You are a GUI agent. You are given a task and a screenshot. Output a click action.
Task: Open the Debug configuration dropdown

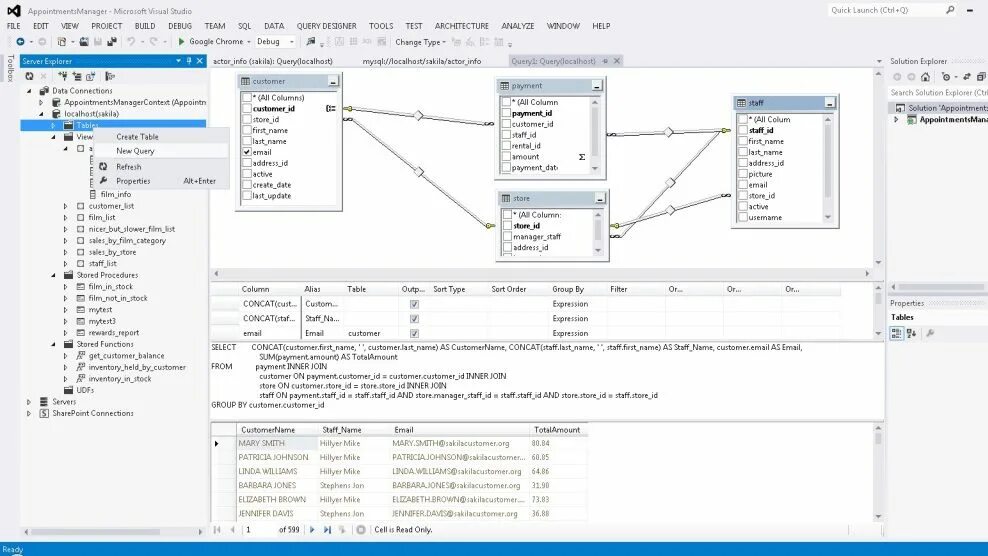(291, 42)
